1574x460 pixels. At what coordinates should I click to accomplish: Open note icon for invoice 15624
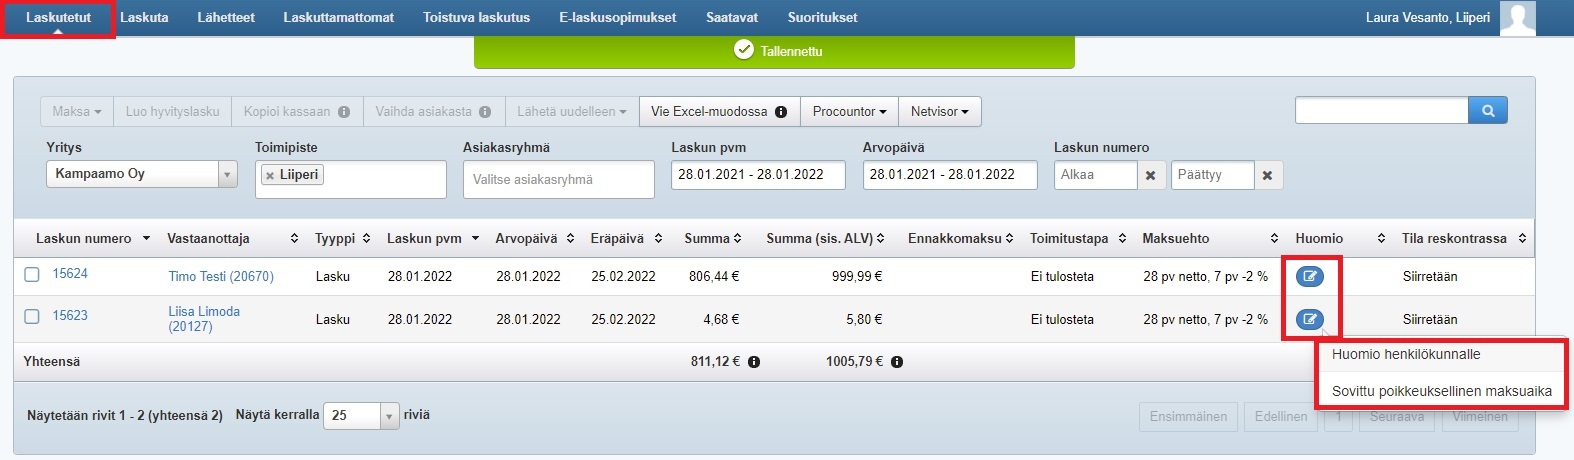(x=1309, y=277)
